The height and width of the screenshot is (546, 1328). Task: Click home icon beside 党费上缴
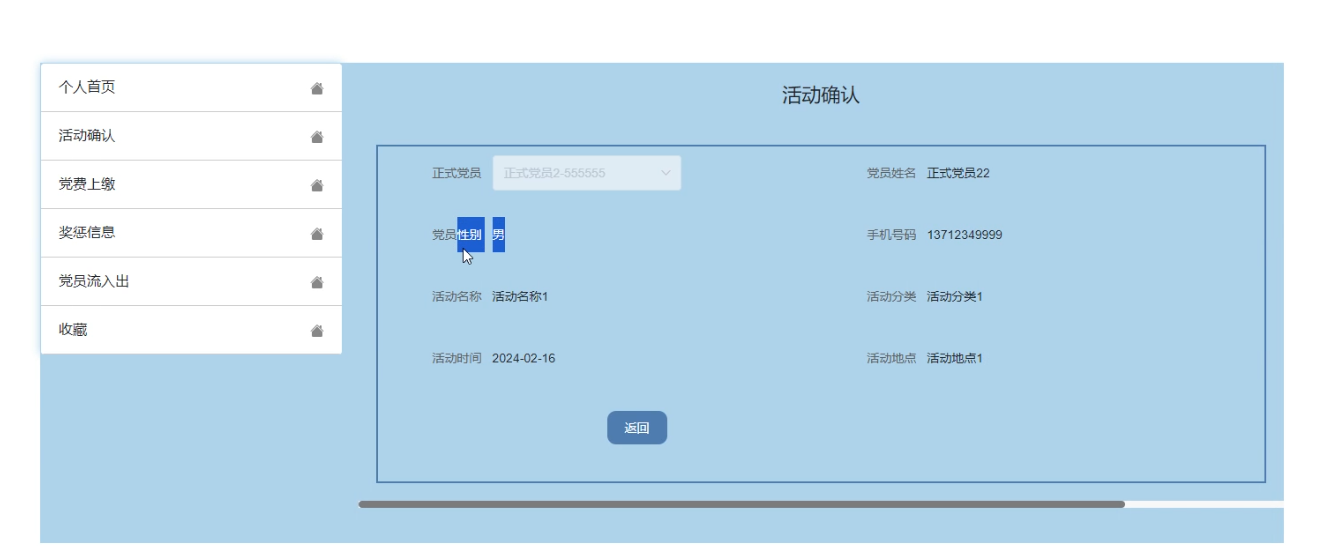317,185
